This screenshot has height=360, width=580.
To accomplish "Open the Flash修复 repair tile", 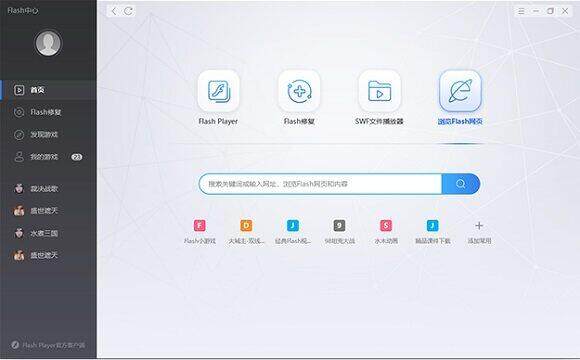I will 299,91.
